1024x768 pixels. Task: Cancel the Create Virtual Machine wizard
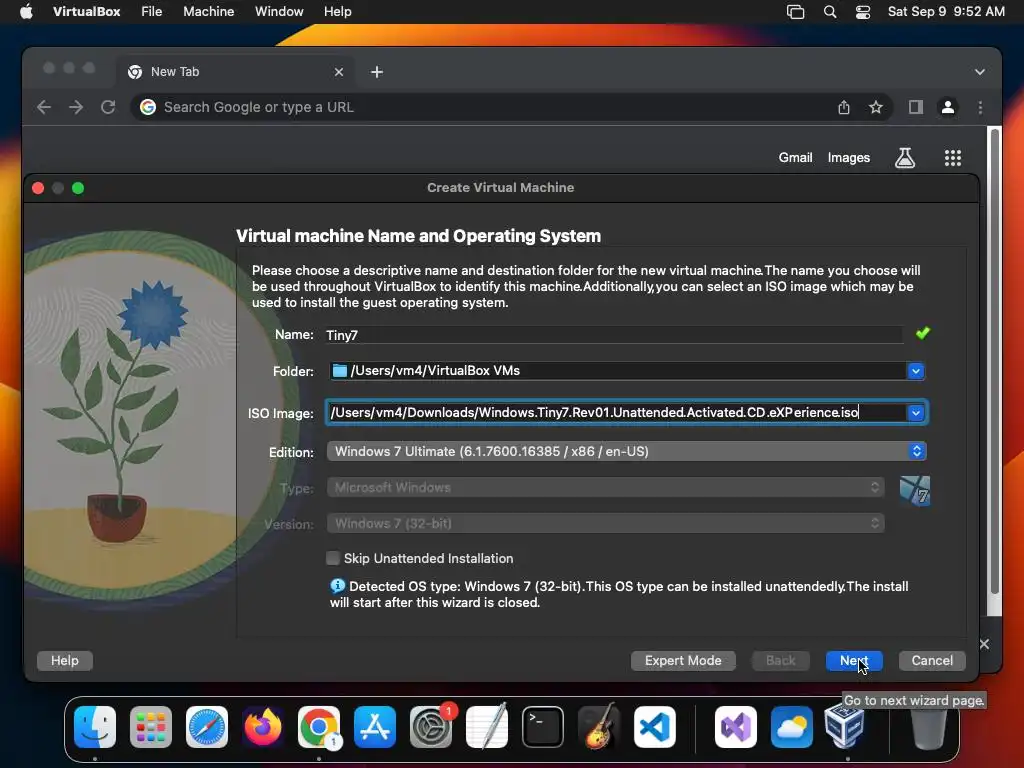tap(932, 660)
